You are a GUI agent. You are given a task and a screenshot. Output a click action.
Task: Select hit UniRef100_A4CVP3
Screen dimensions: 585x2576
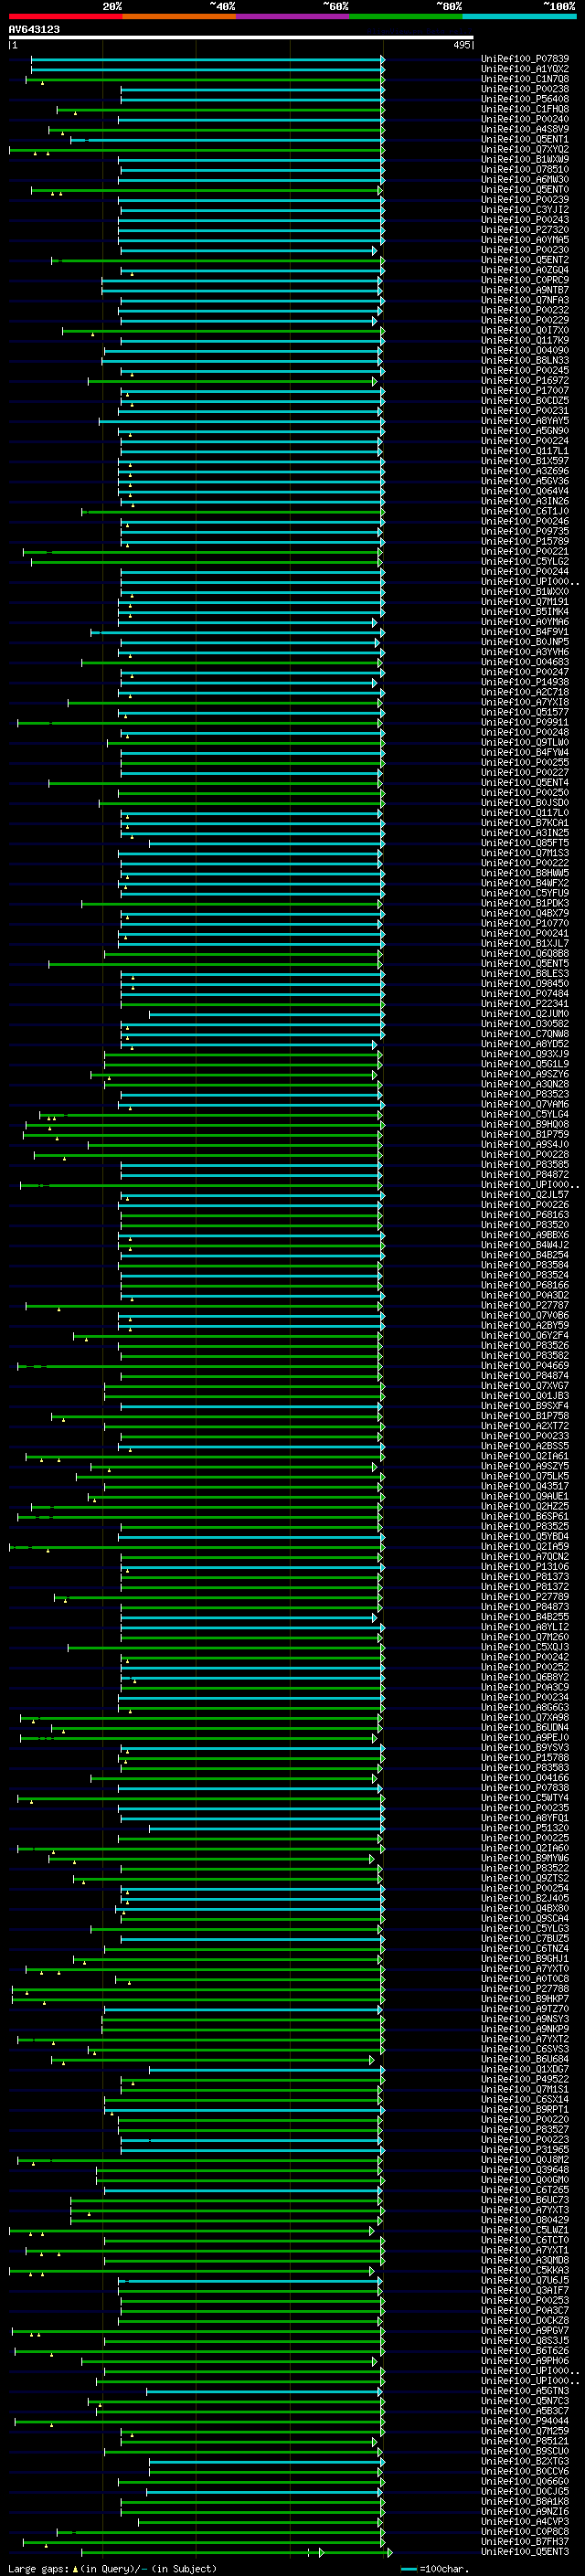(x=525, y=2521)
